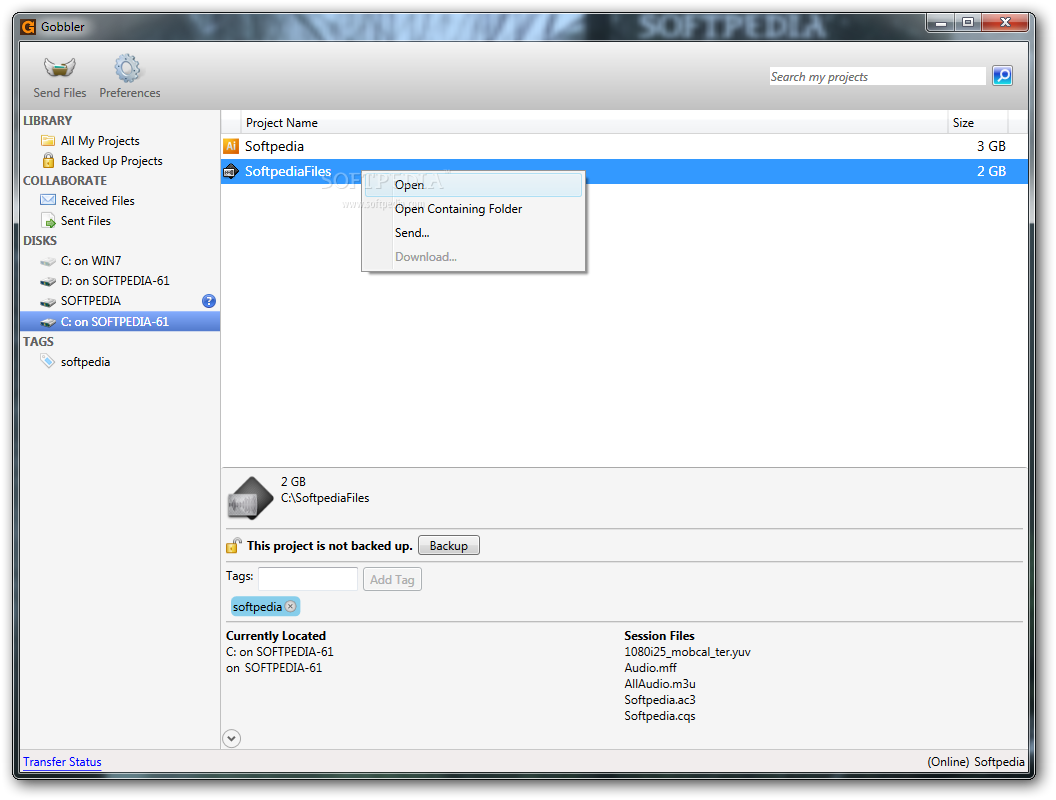1056x800 pixels.
Task: Select C: on SOFTPEDIA-61 disk label
Action: (x=114, y=322)
